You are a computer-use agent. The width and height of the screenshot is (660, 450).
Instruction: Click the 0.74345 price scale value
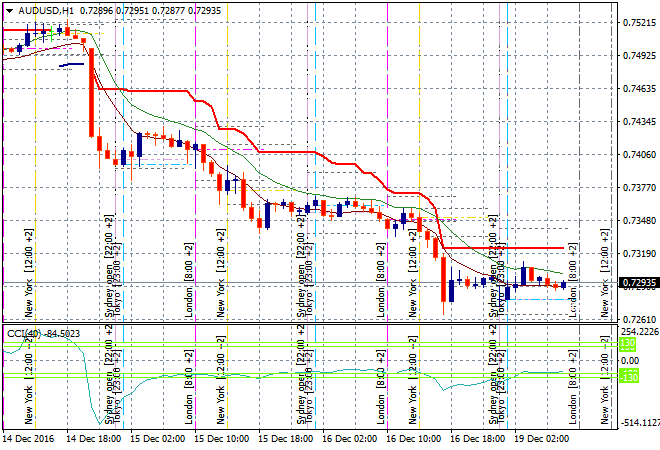click(x=639, y=122)
